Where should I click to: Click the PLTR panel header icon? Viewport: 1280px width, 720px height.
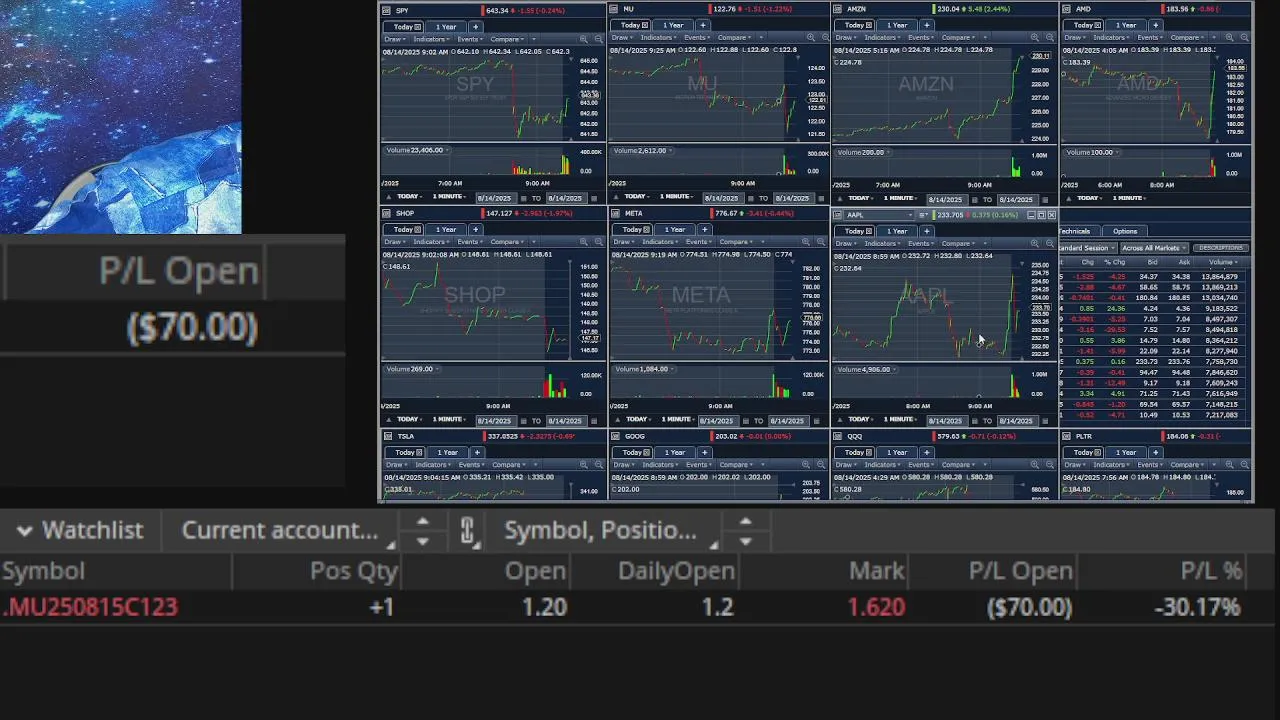click(1066, 437)
